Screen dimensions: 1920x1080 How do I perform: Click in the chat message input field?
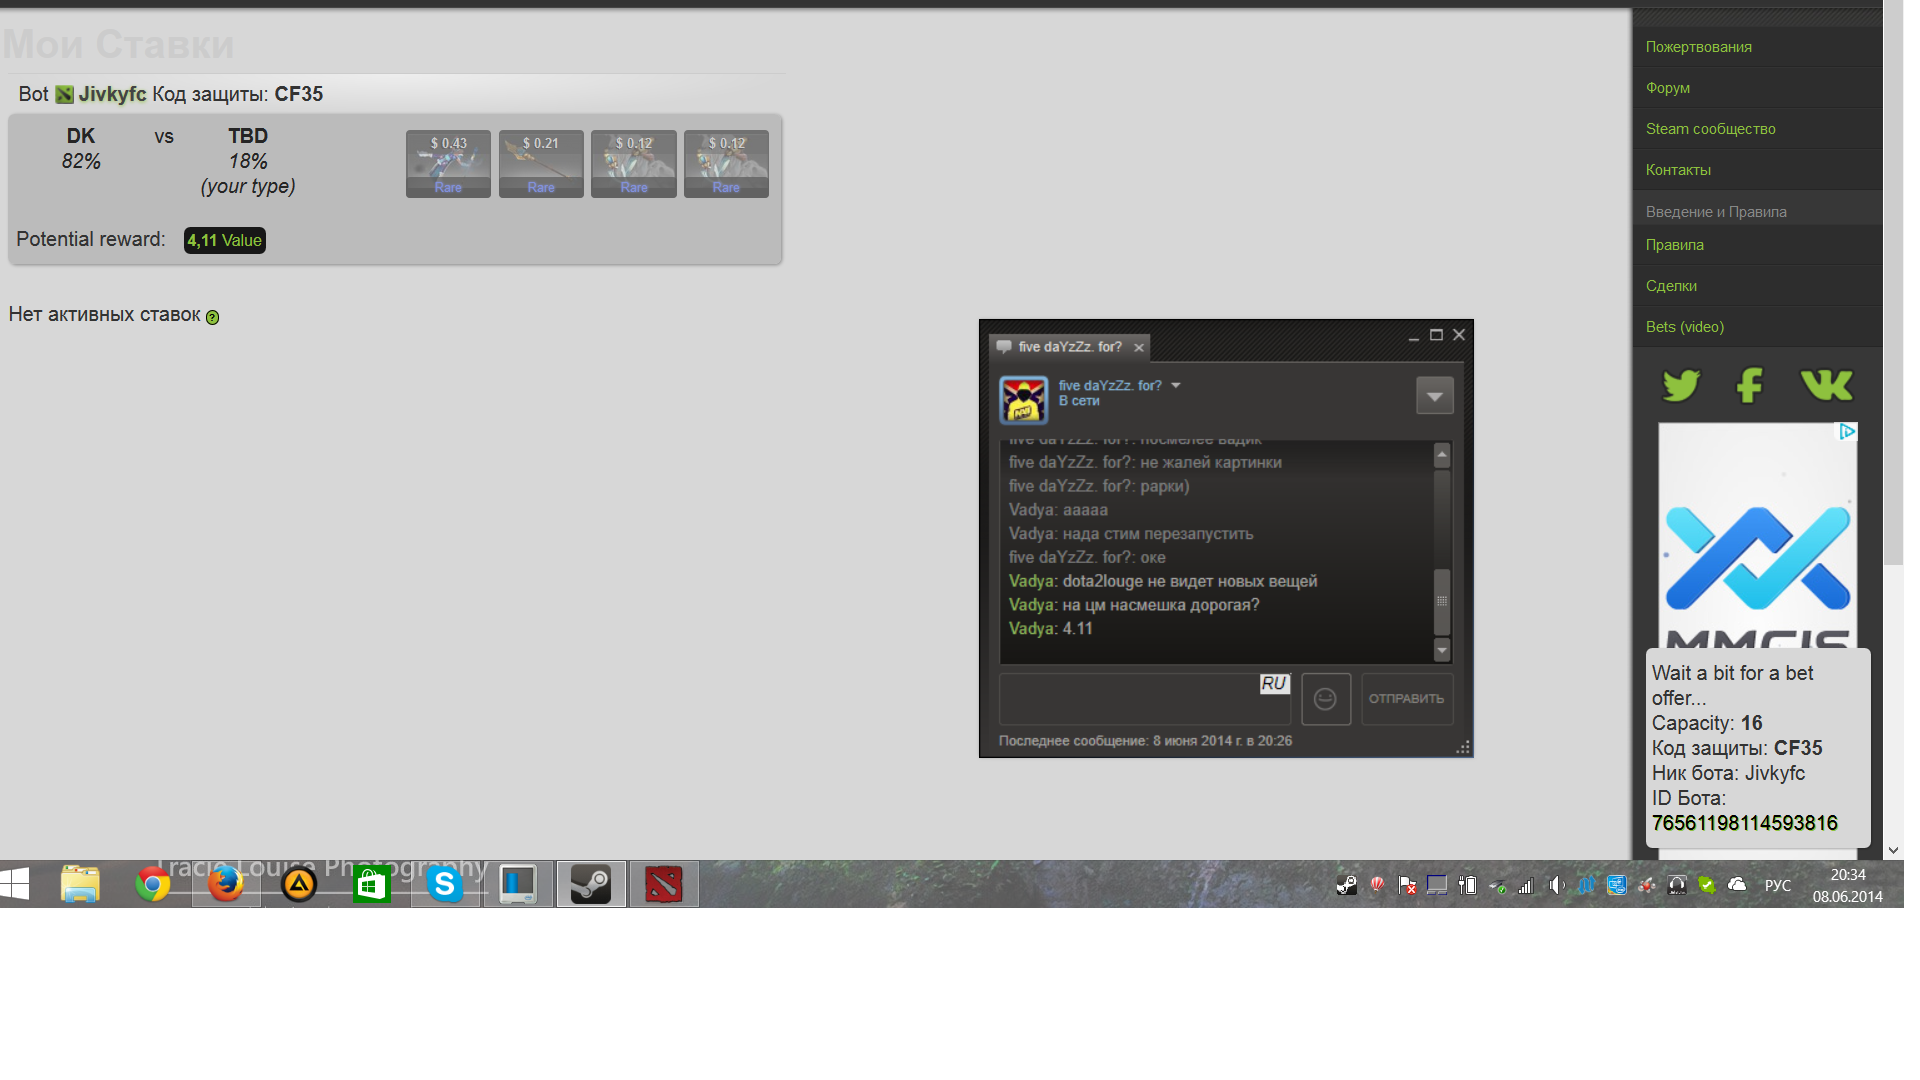(x=1130, y=700)
